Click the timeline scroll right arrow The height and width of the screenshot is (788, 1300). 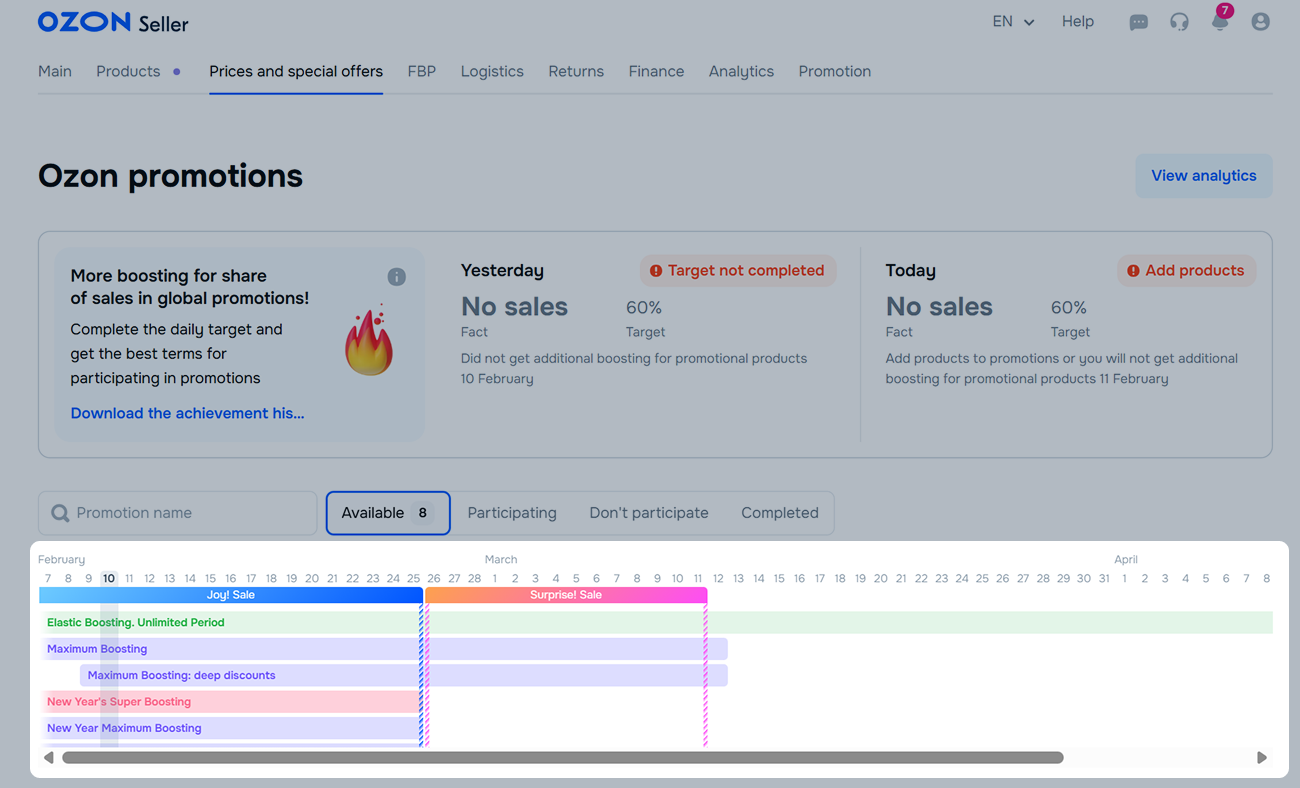tap(1262, 758)
